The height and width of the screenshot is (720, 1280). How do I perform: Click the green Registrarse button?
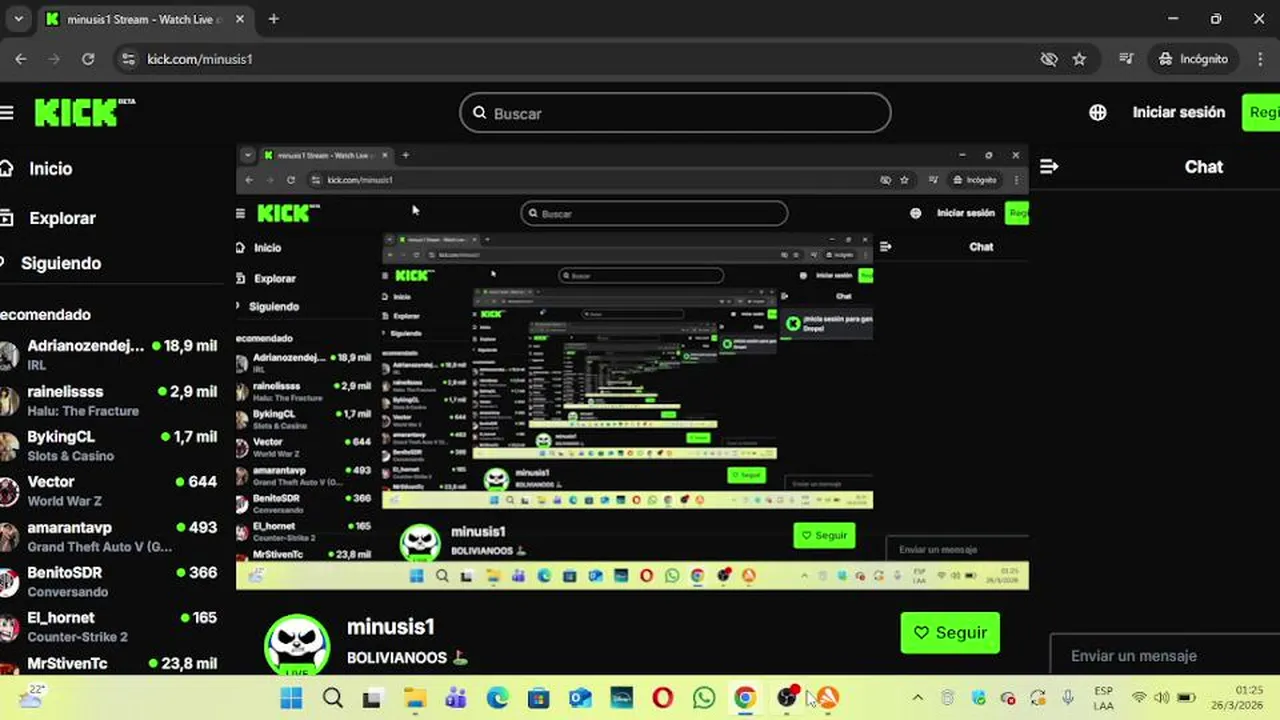point(1261,113)
